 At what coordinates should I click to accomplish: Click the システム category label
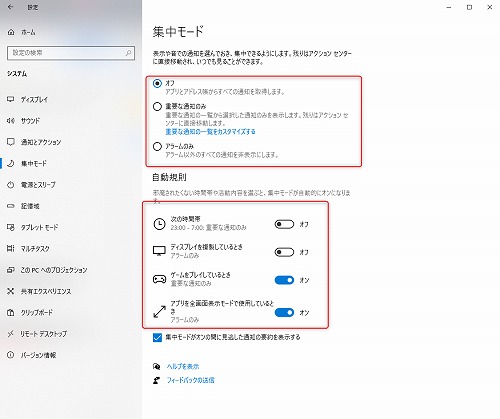(x=17, y=74)
